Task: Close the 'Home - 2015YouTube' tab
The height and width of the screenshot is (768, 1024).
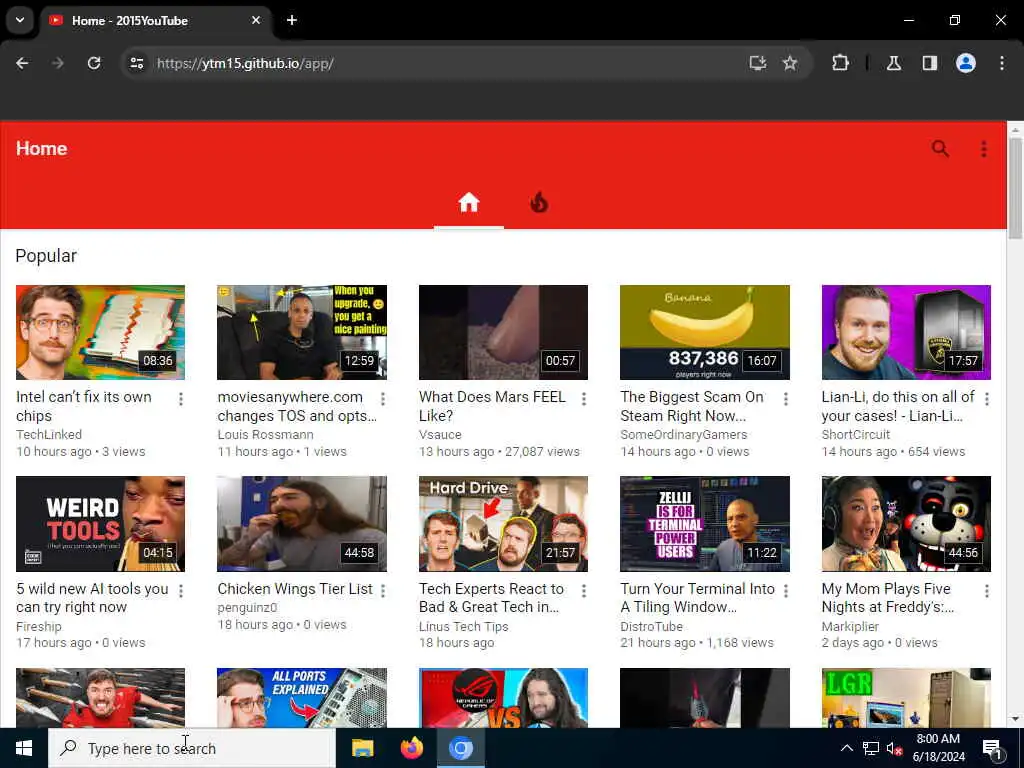Action: (256, 20)
